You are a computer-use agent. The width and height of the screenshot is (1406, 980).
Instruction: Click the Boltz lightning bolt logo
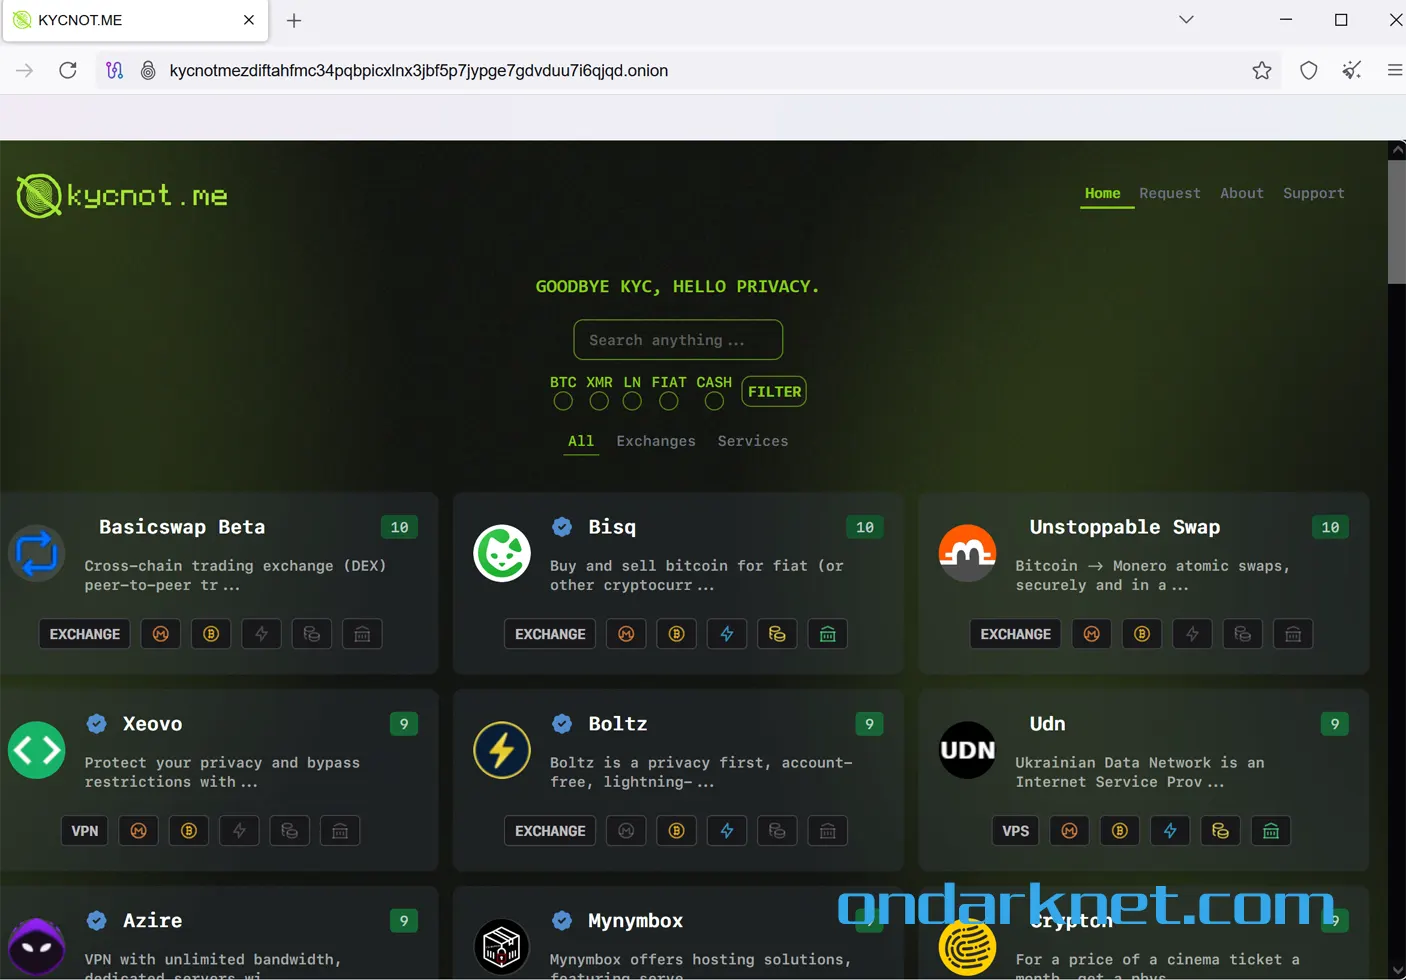coord(502,749)
